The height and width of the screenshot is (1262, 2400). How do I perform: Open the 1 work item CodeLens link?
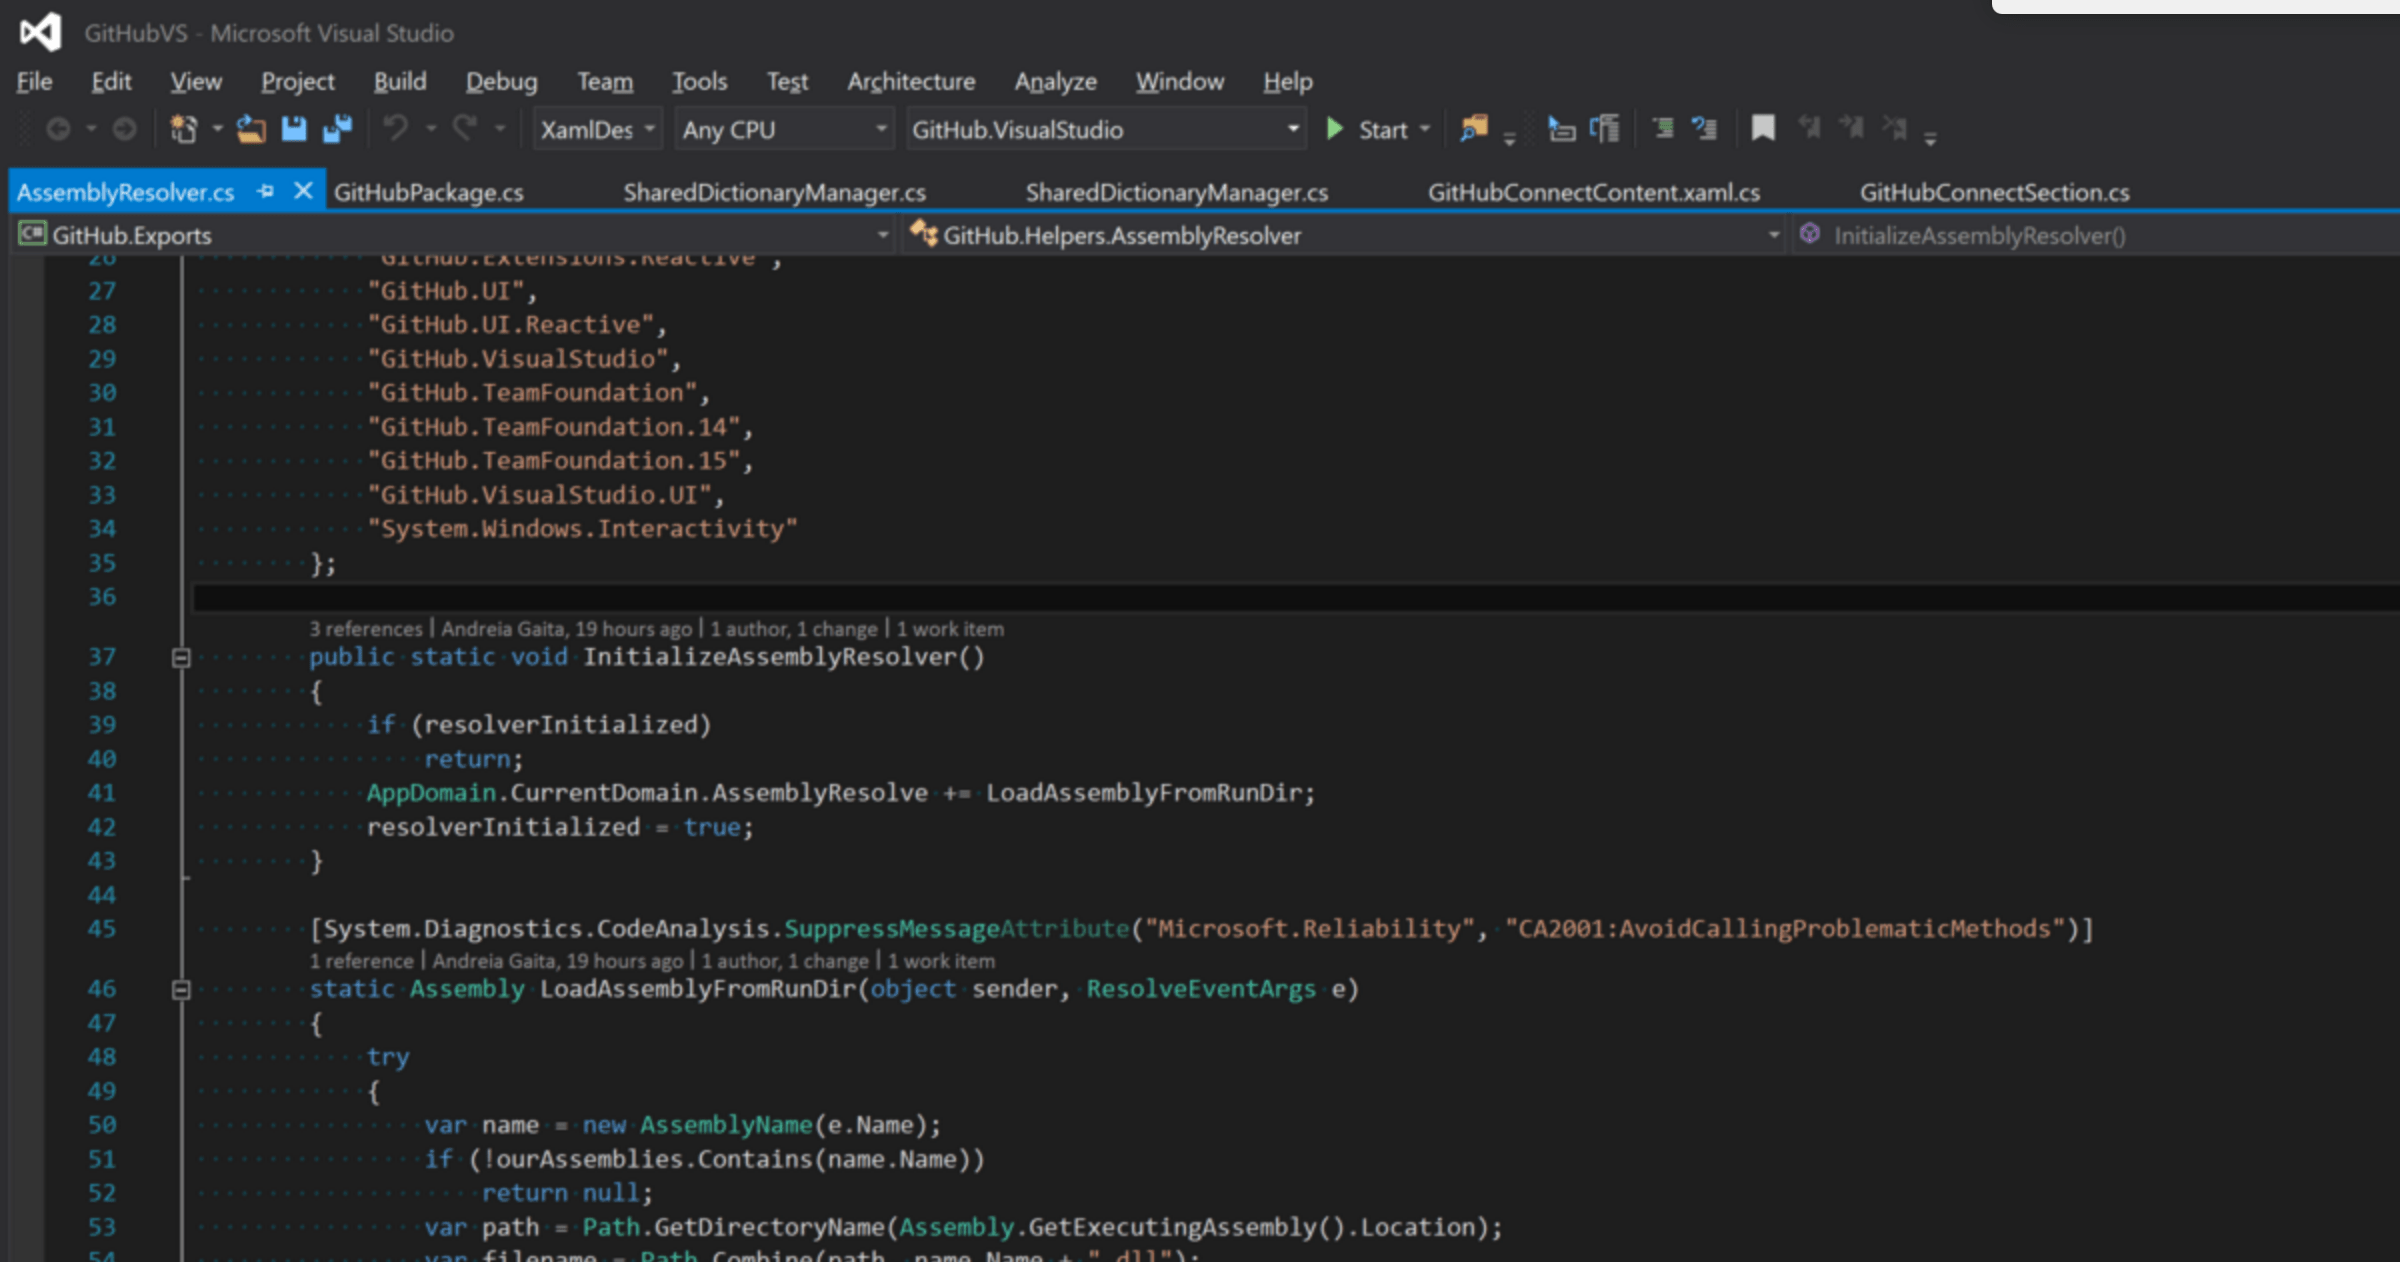click(951, 628)
